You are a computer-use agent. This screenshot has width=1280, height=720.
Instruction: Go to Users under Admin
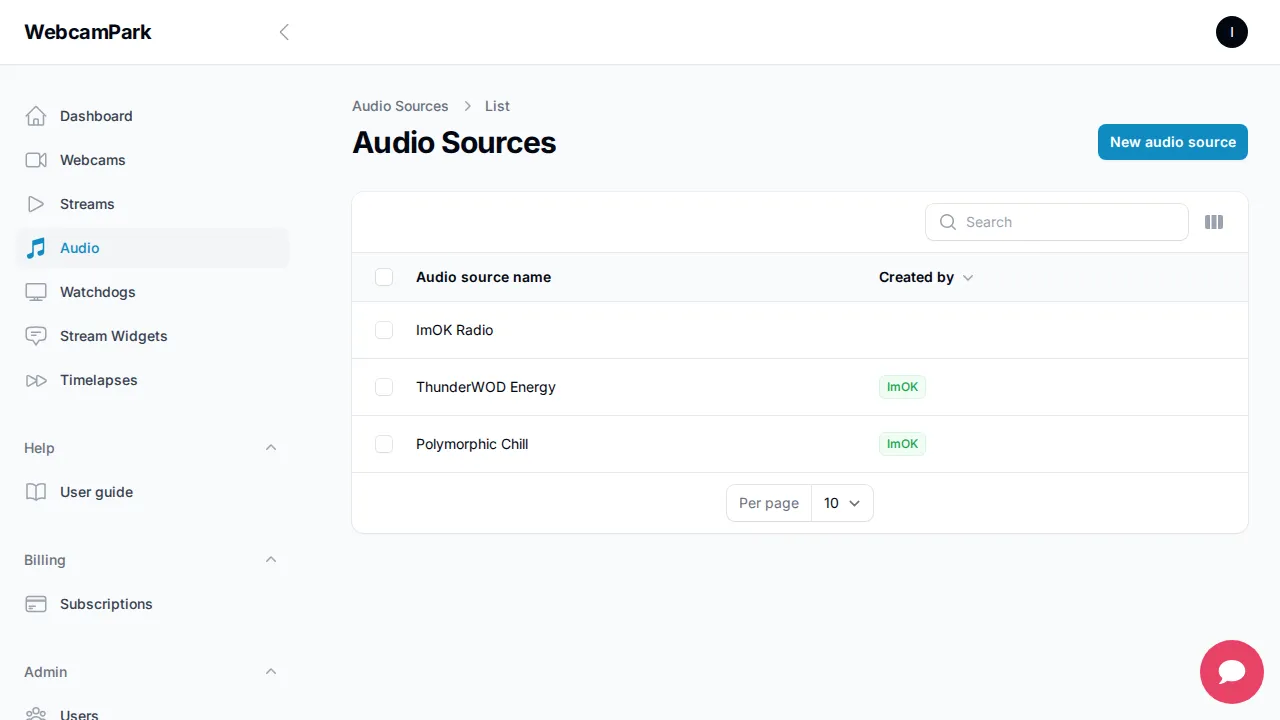click(x=79, y=714)
